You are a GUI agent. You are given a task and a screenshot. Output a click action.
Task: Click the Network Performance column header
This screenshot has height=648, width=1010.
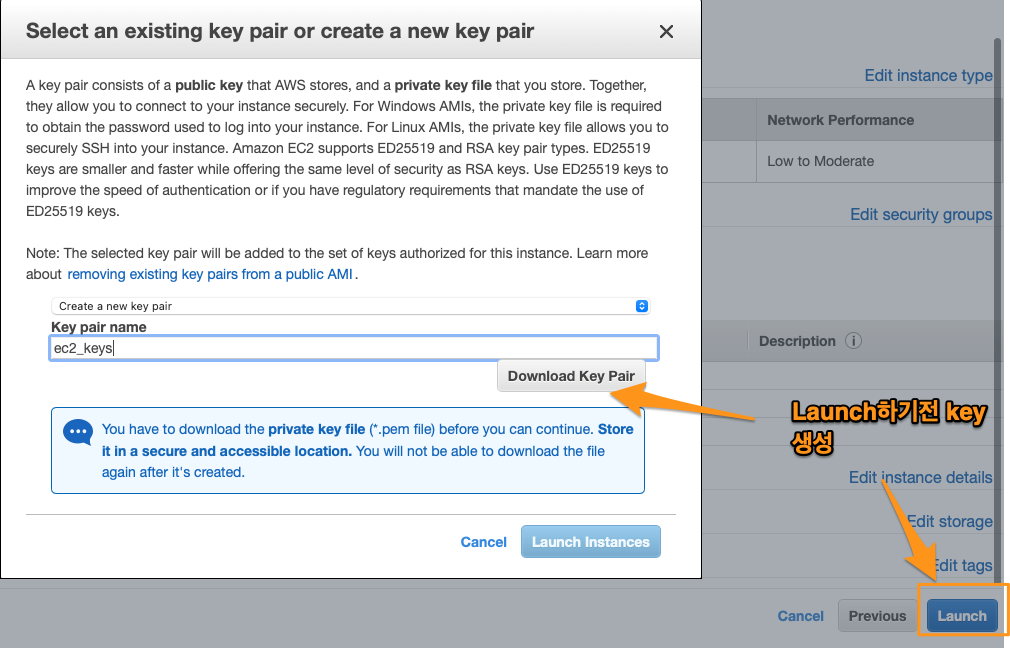[840, 120]
